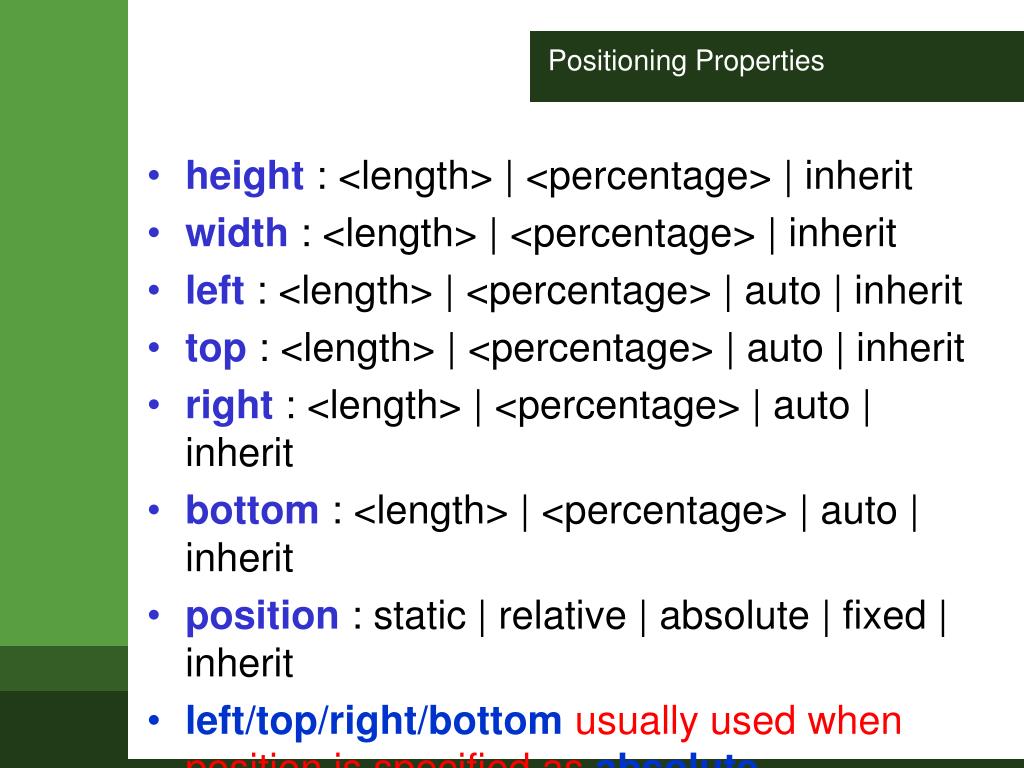Click the word 'fixed' in position line
This screenshot has width=1024, height=768.
(x=884, y=616)
